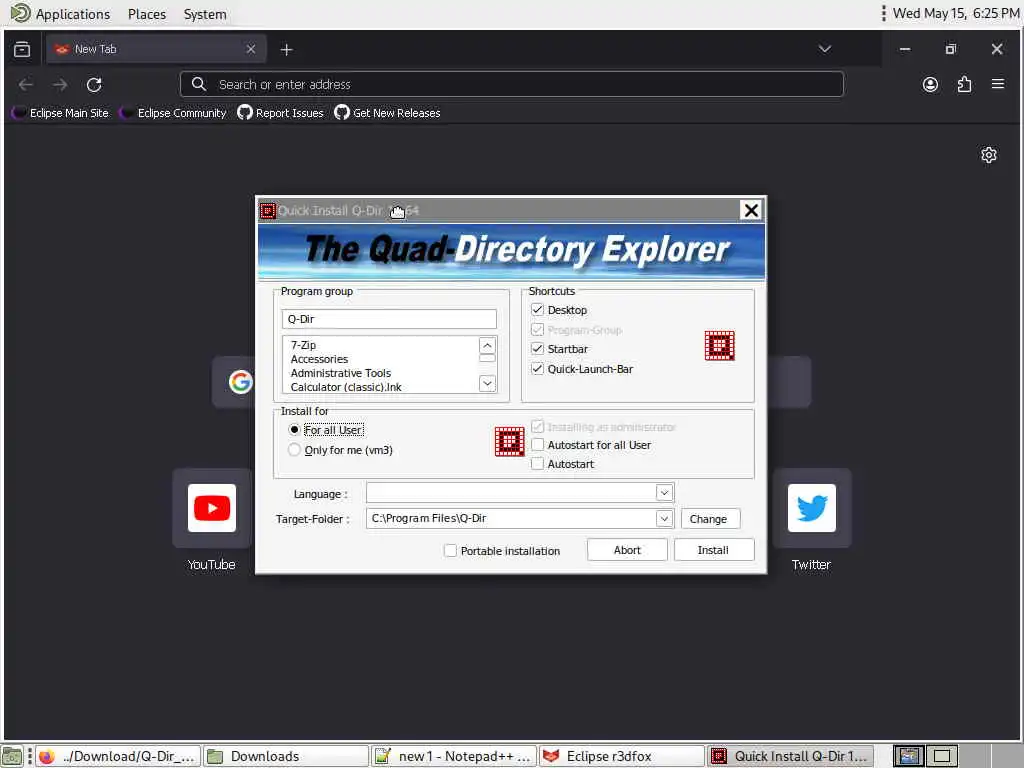Enable the Autostart checkbox
This screenshot has width=1024, height=768.
coord(537,464)
